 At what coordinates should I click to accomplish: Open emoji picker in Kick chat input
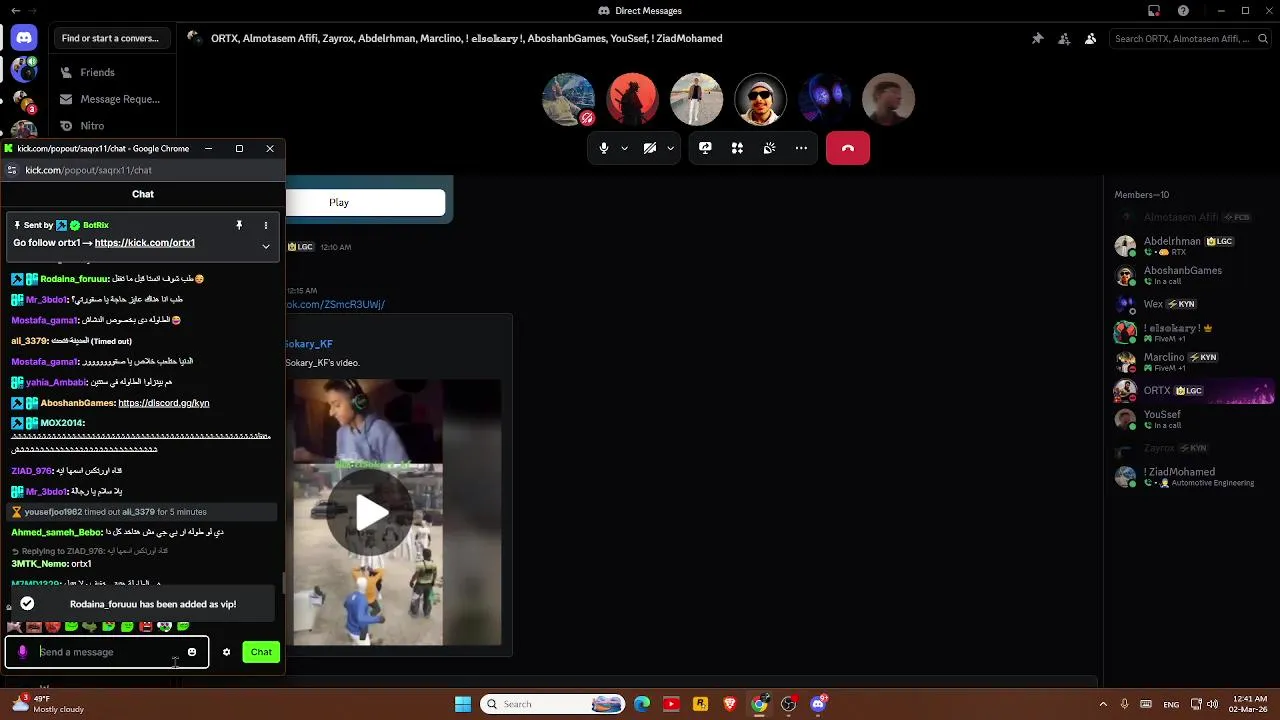[x=192, y=652]
